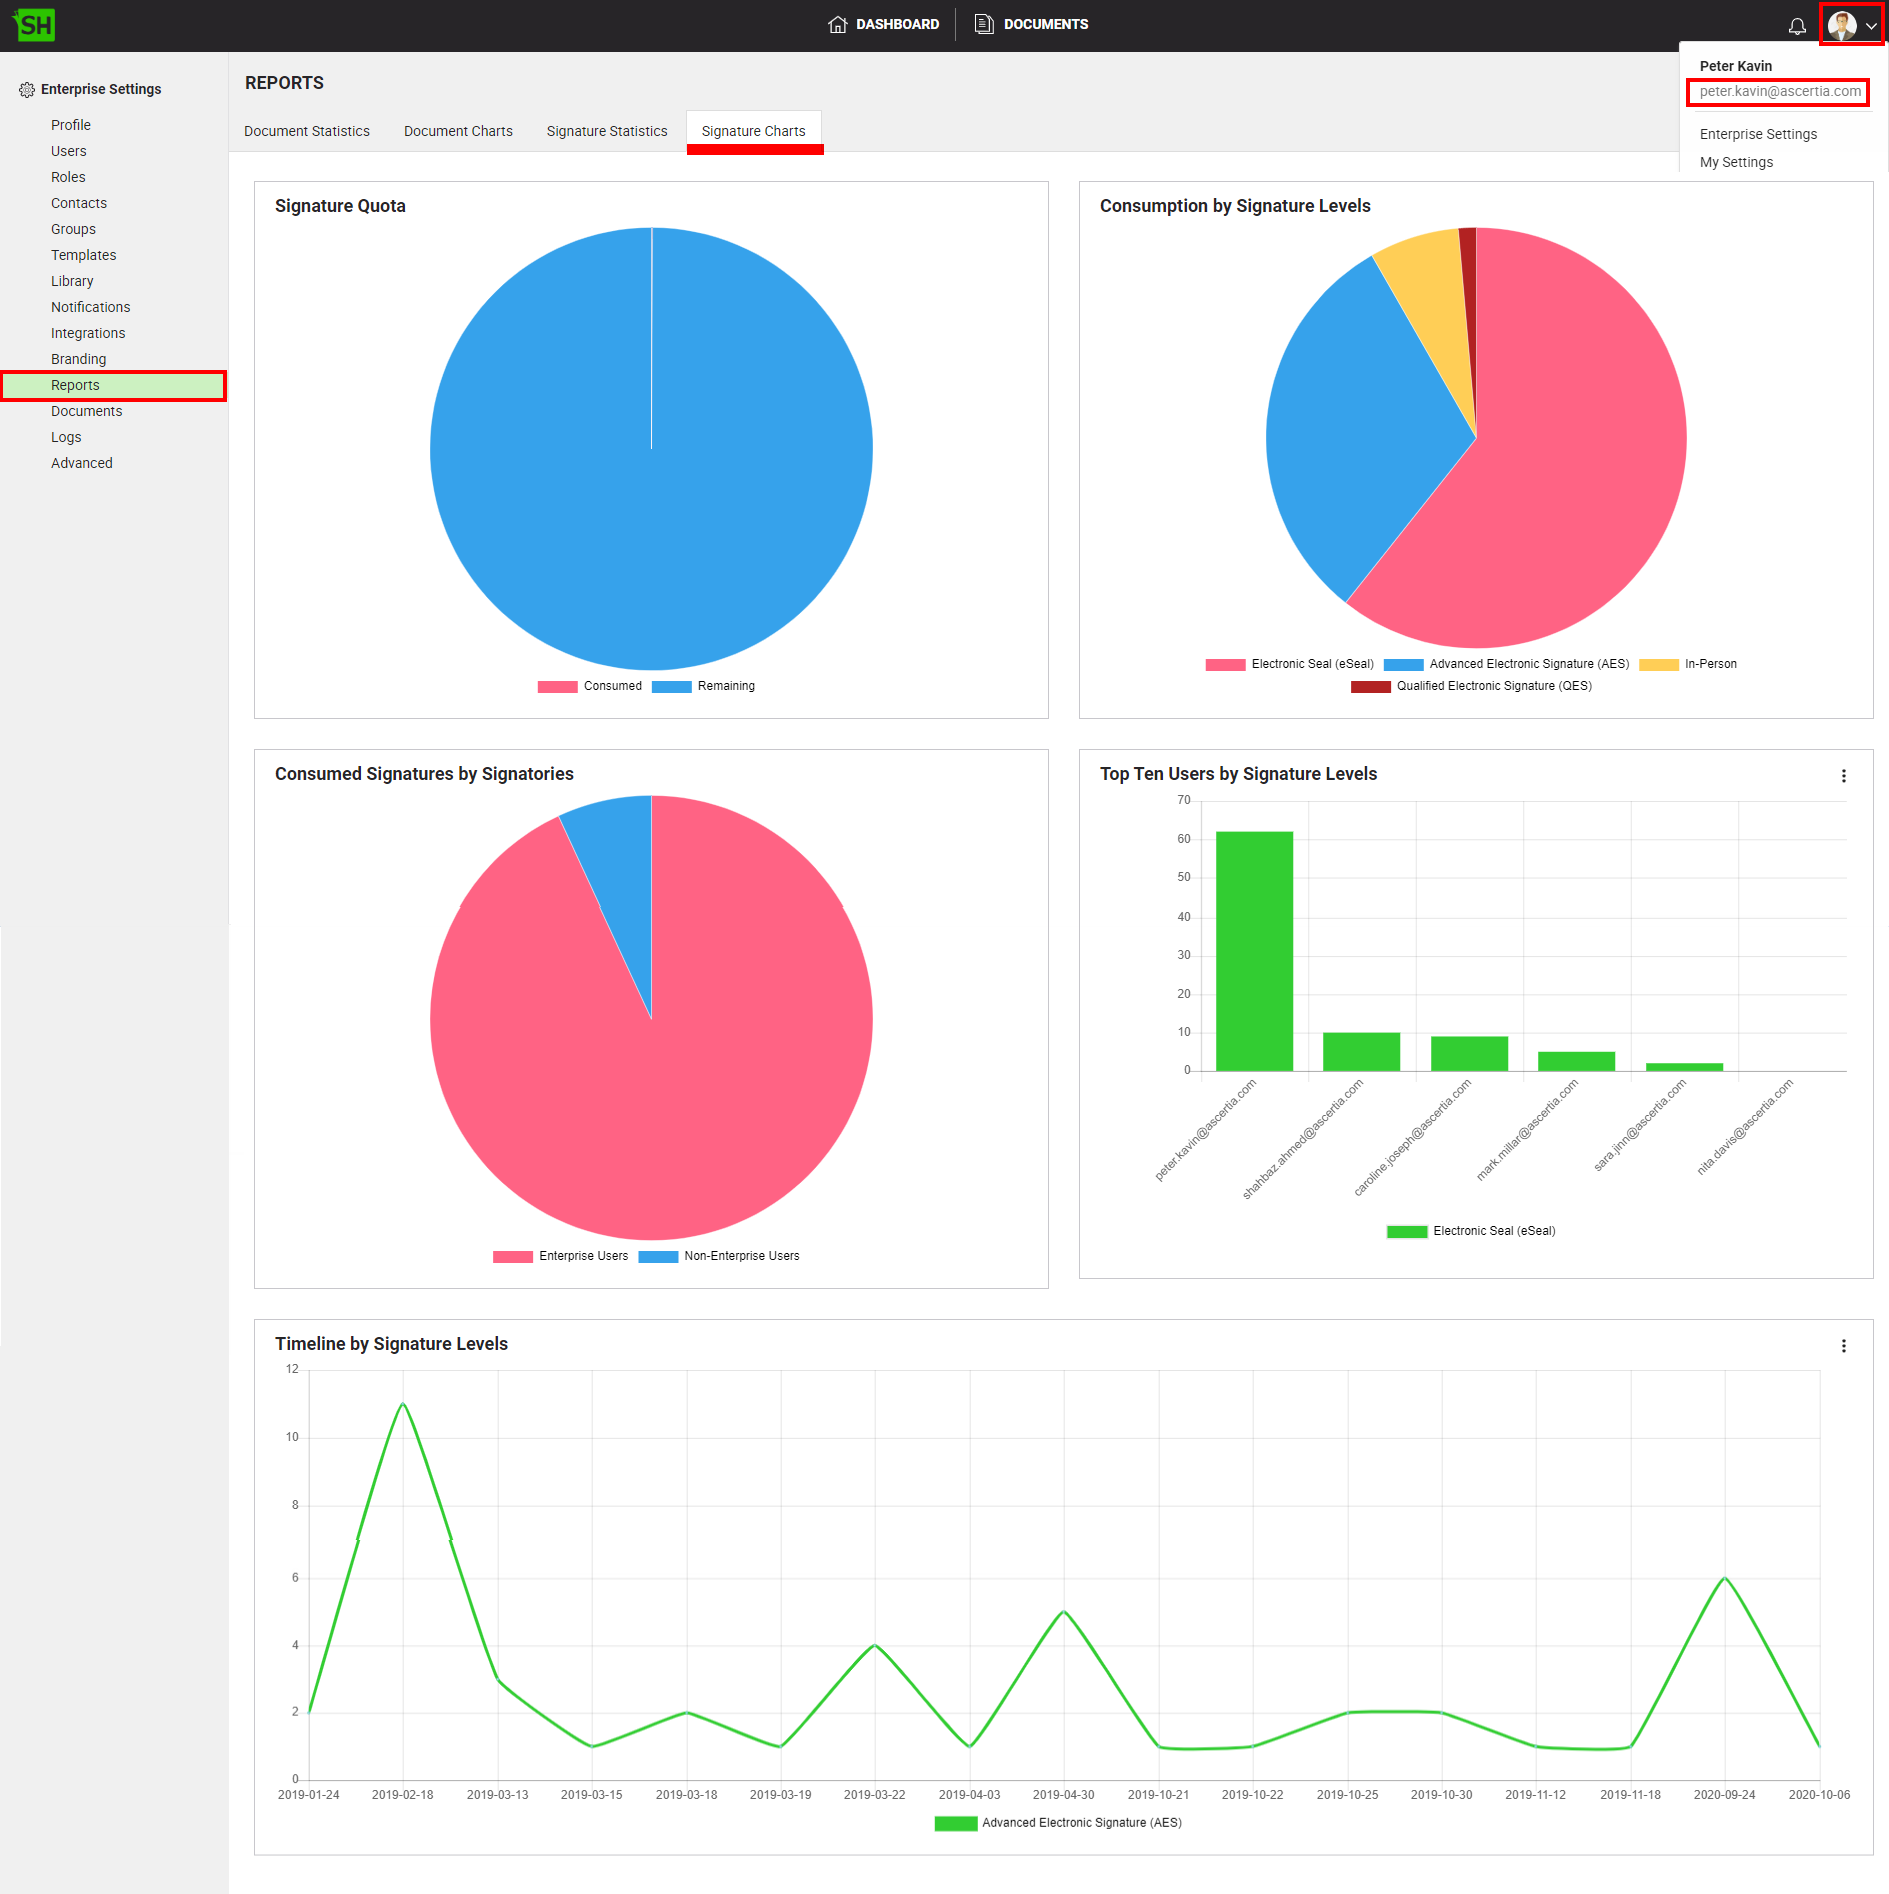Viewport: 1889px width, 1894px height.
Task: Switch to Signature Statistics tab
Action: (x=606, y=132)
